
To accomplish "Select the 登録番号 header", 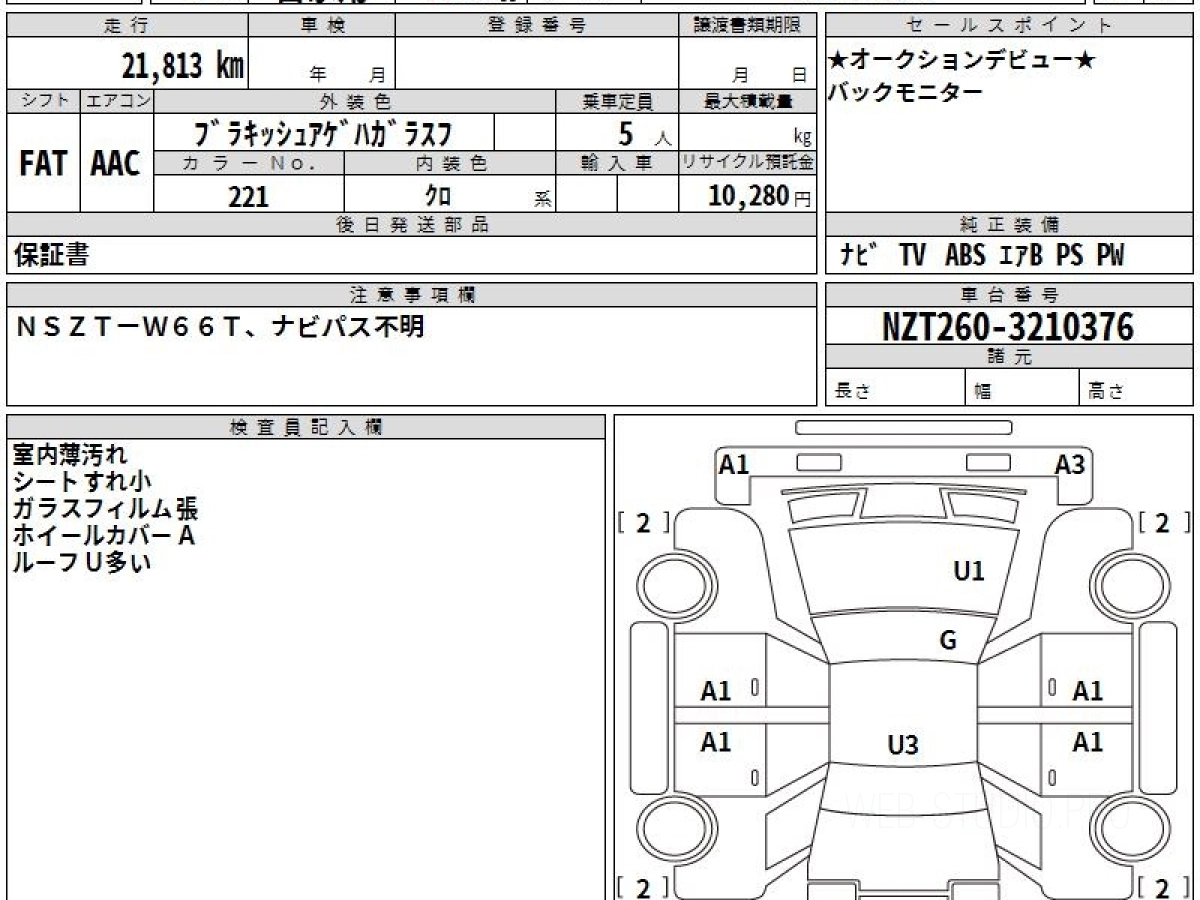I will tap(537, 26).
